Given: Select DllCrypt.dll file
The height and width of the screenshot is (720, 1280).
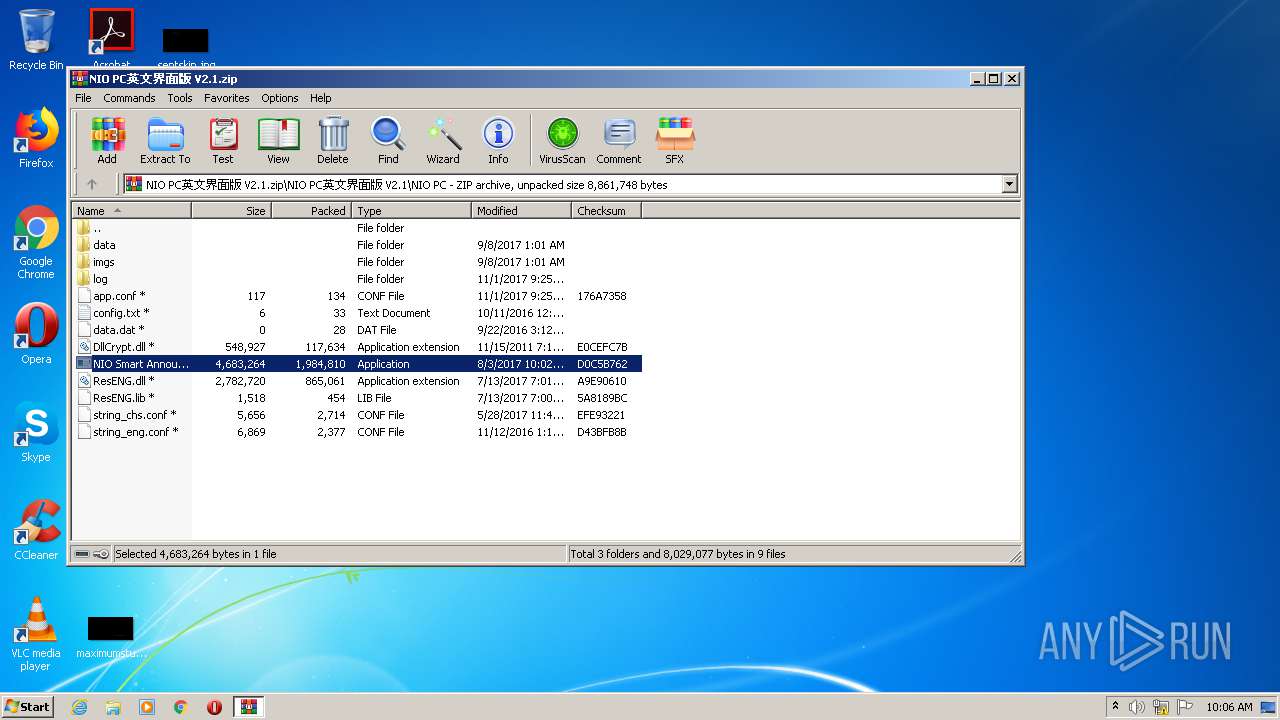Looking at the screenshot, I should tap(357, 347).
